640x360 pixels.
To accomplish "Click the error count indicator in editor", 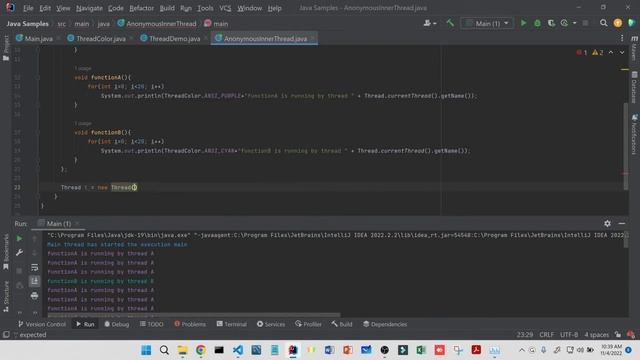I will point(582,52).
